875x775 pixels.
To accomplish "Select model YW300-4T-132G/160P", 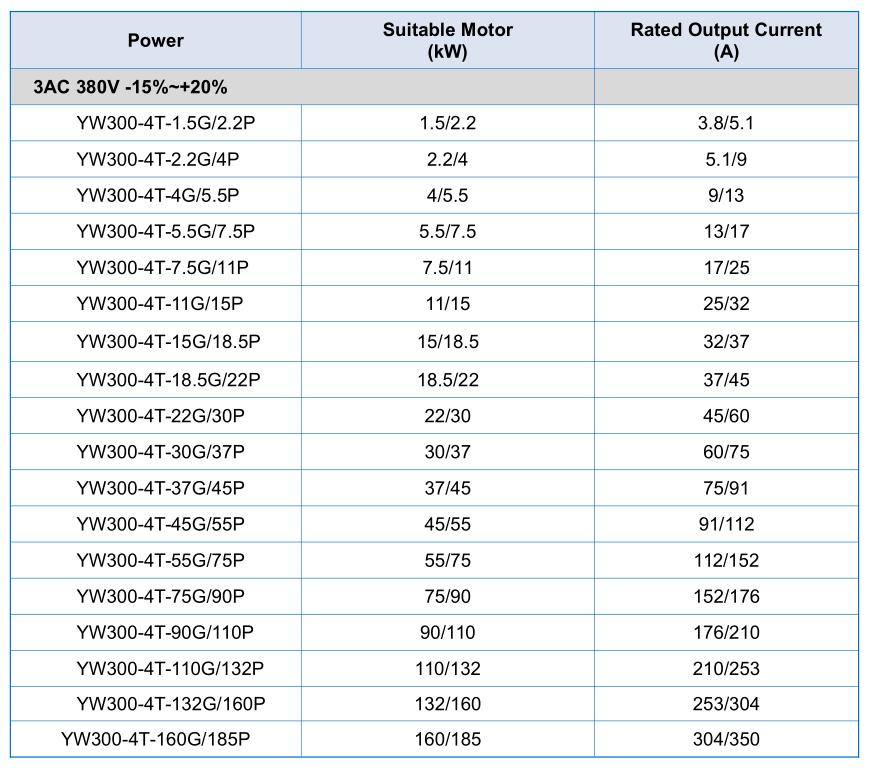I will (x=171, y=704).
